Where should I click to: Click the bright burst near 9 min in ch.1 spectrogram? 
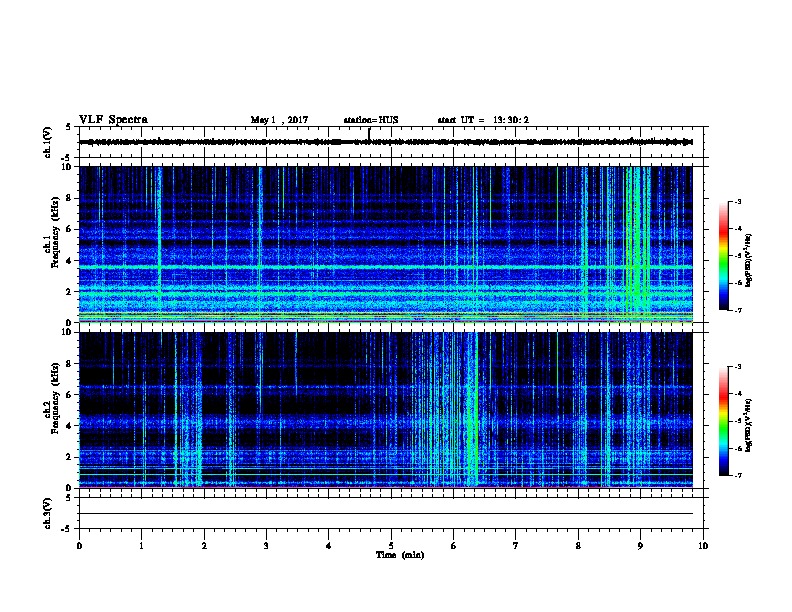coord(637,244)
